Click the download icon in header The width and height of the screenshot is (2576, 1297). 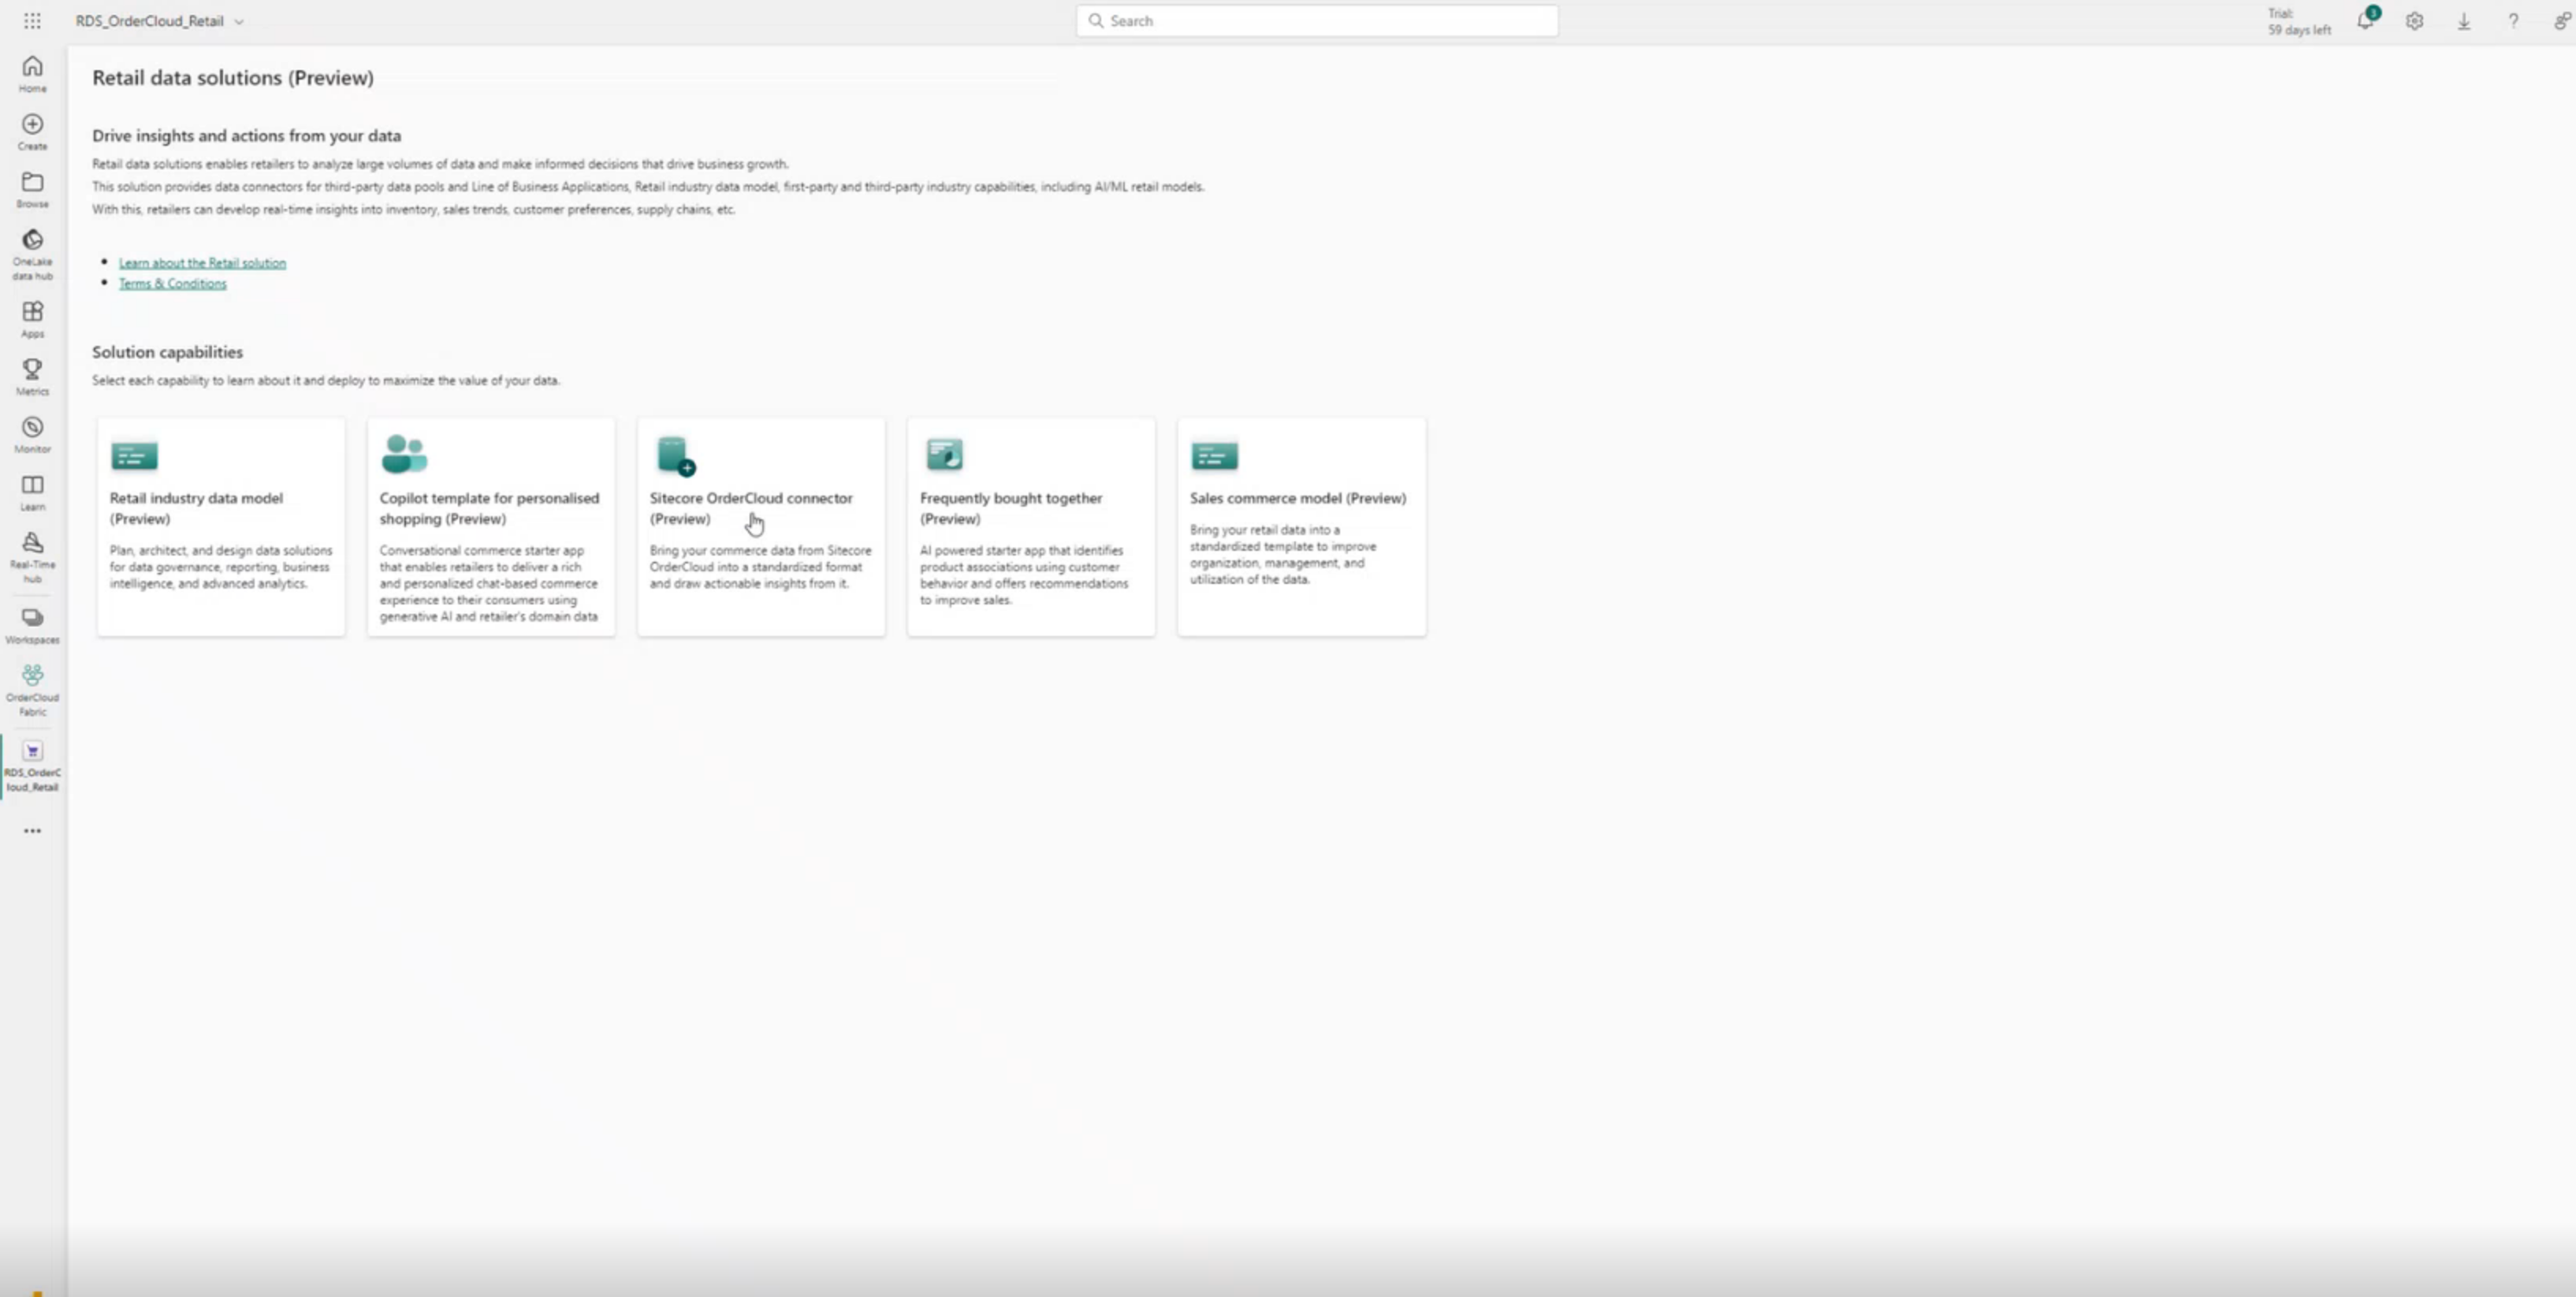pyautogui.click(x=2464, y=21)
